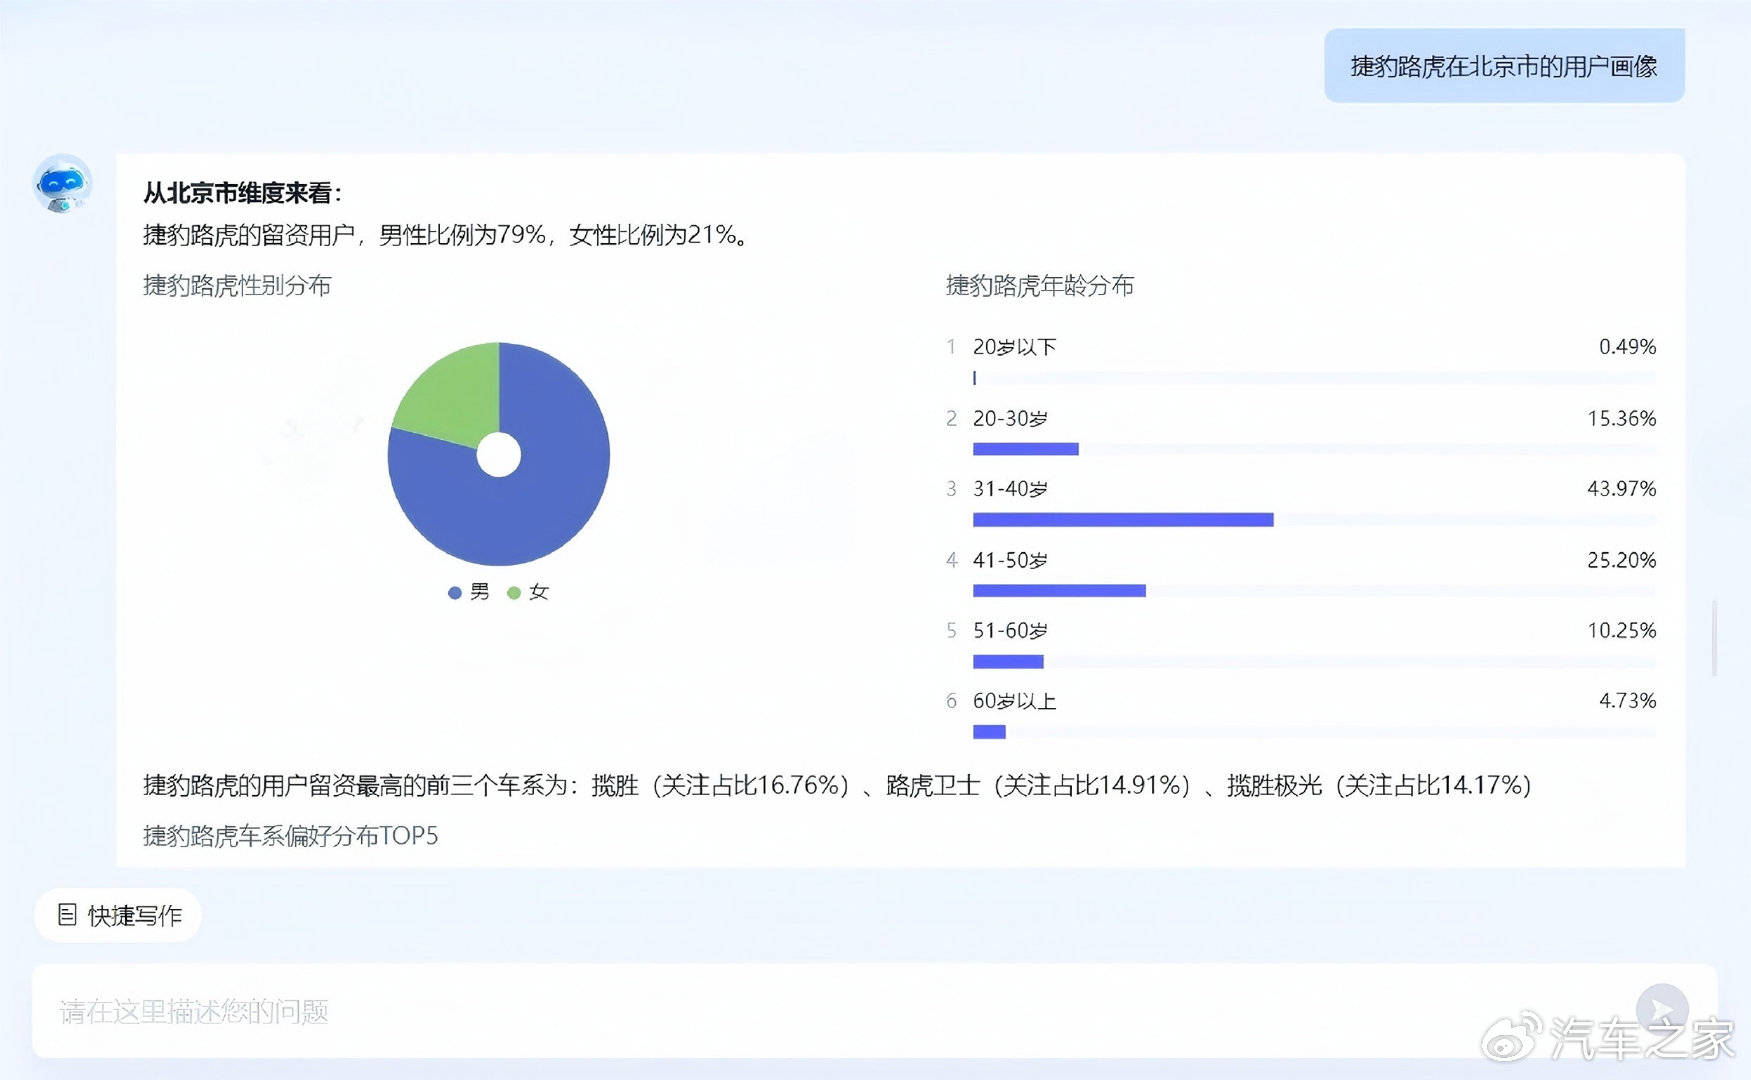The height and width of the screenshot is (1080, 1751).
Task: Select the 20岁以下 row label
Action: pos(1015,347)
